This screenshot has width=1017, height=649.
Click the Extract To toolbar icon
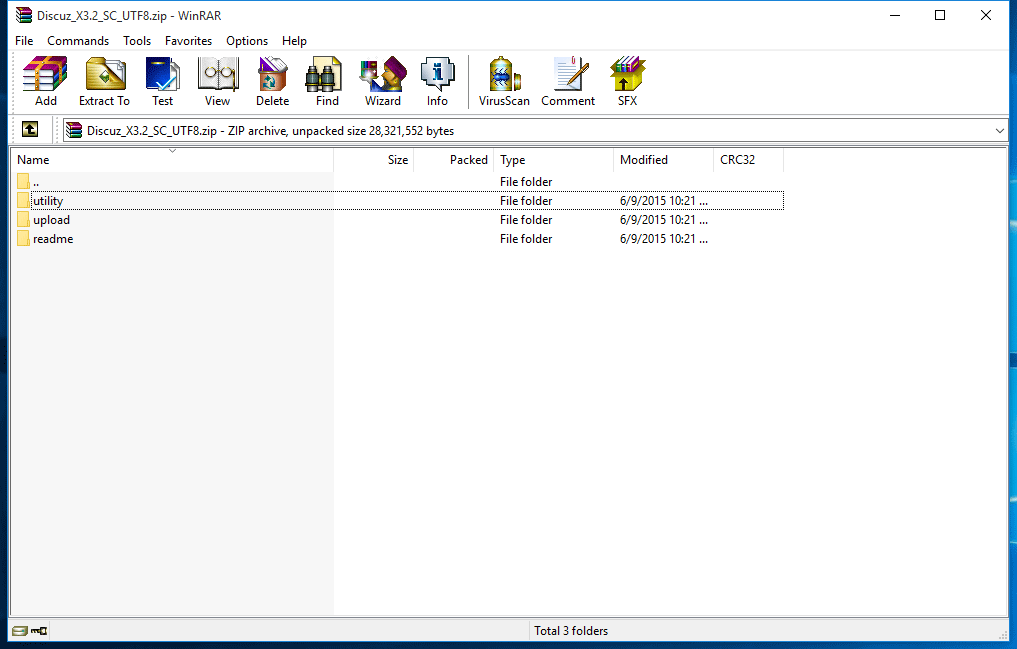[104, 81]
